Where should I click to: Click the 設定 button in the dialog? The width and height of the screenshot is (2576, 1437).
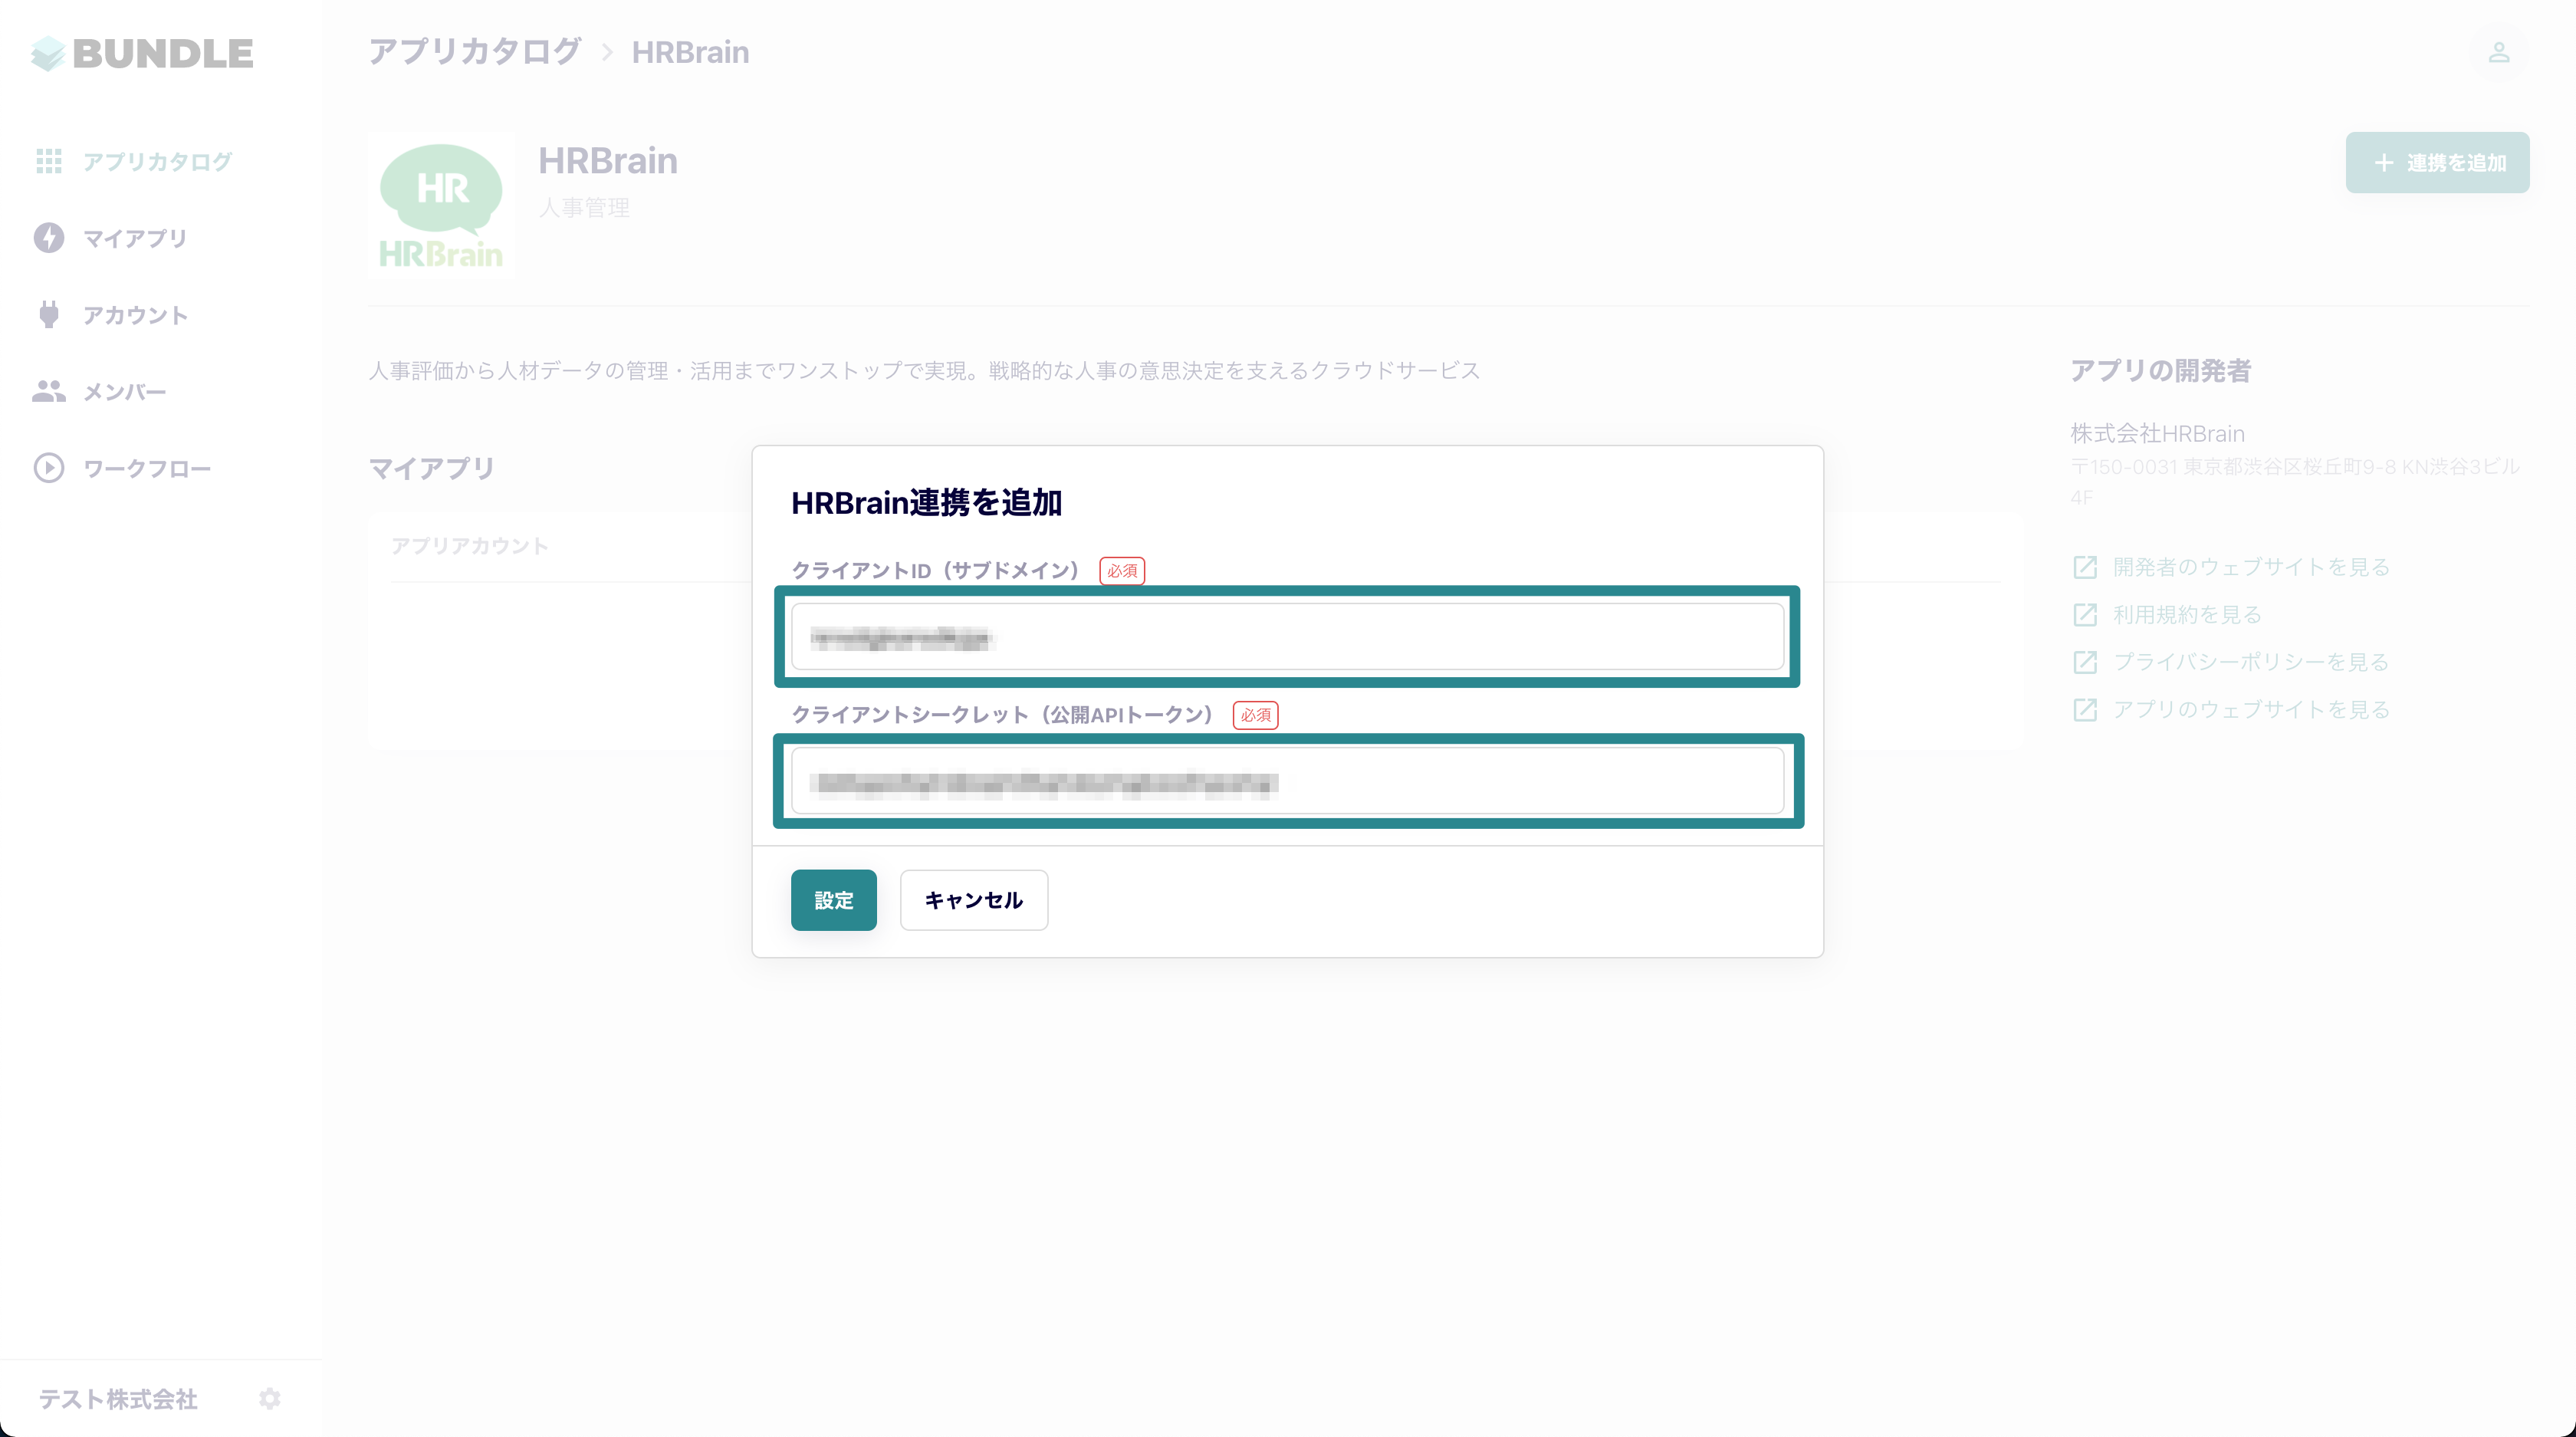[x=833, y=900]
